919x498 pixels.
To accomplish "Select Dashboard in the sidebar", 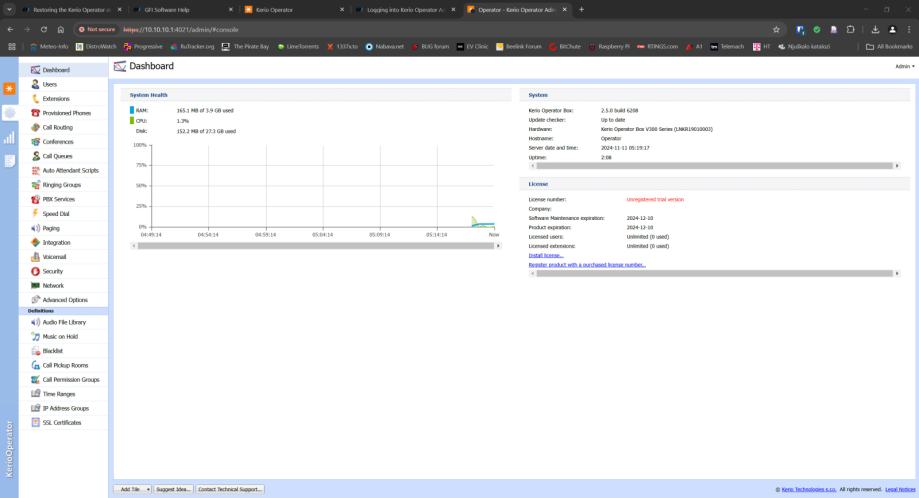I will pyautogui.click(x=63, y=70).
